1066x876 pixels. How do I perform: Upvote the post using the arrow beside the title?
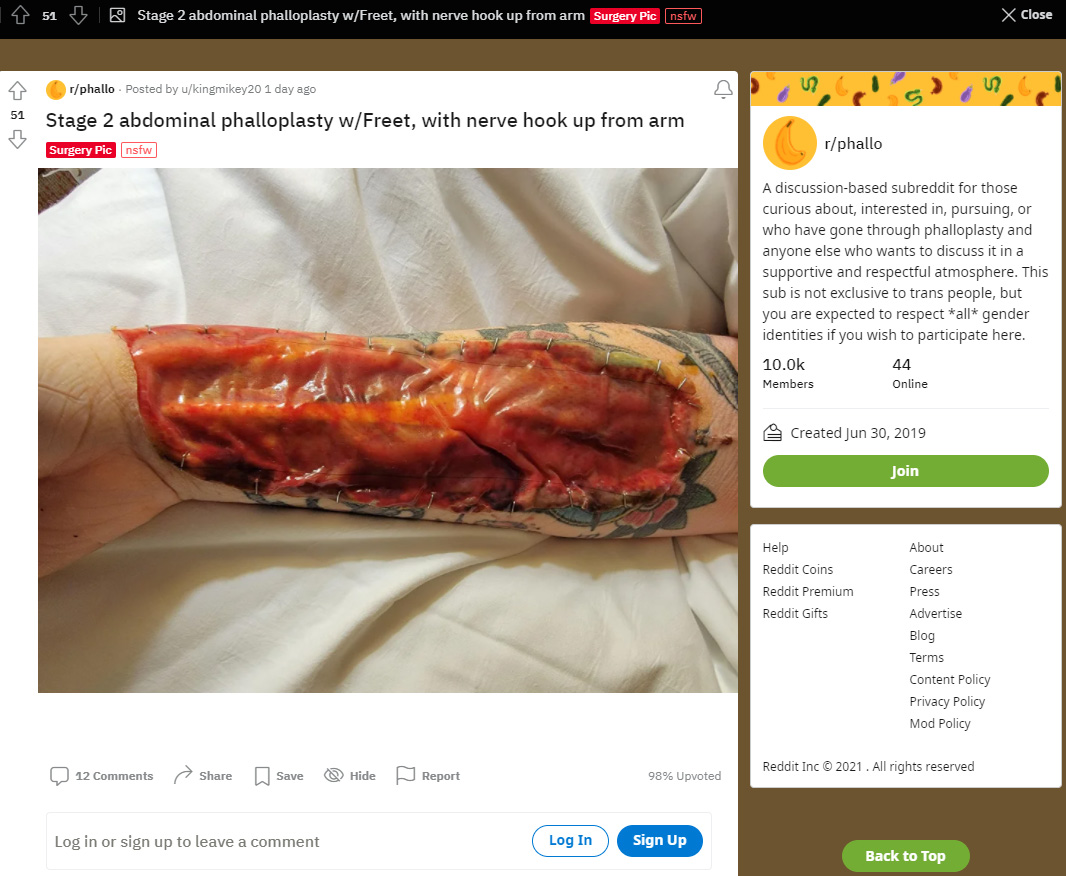(18, 90)
